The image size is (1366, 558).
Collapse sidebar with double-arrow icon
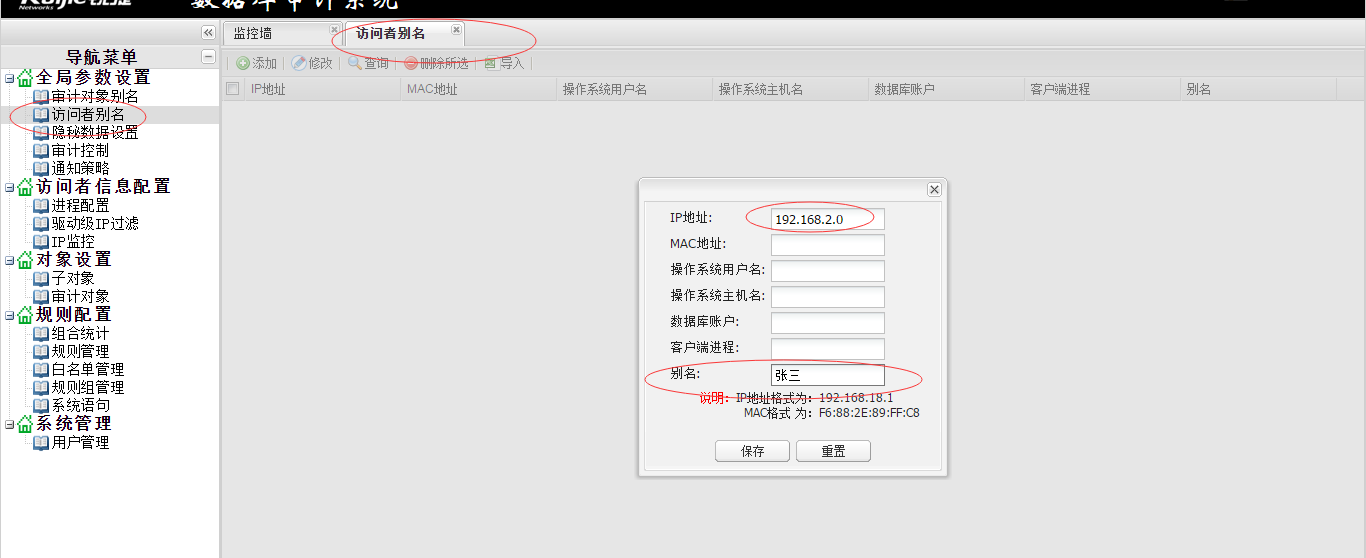(x=208, y=33)
